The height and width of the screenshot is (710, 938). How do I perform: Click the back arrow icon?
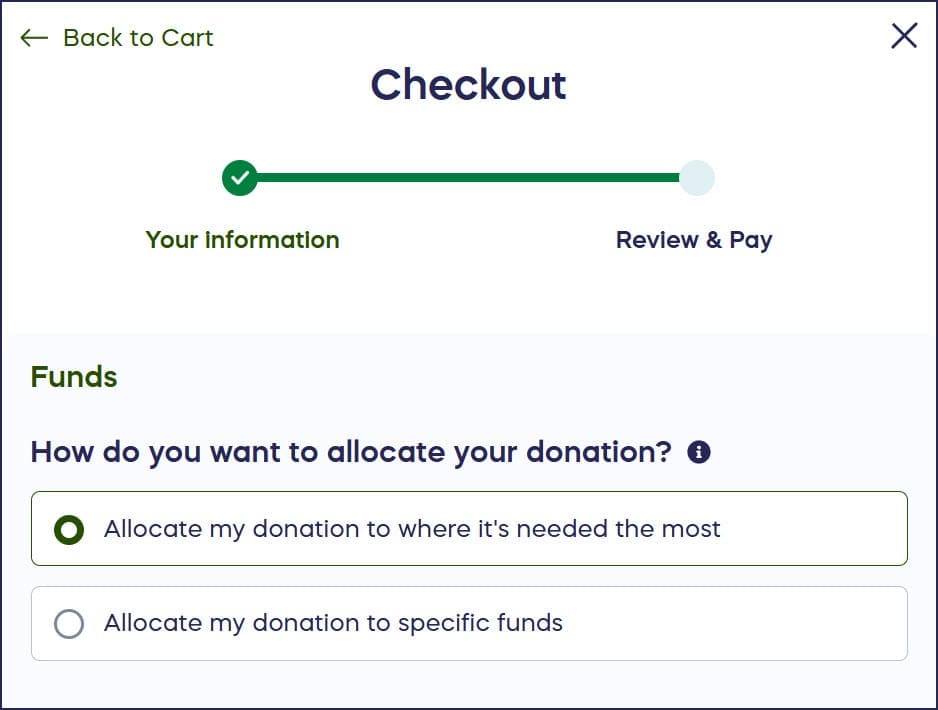tap(34, 38)
